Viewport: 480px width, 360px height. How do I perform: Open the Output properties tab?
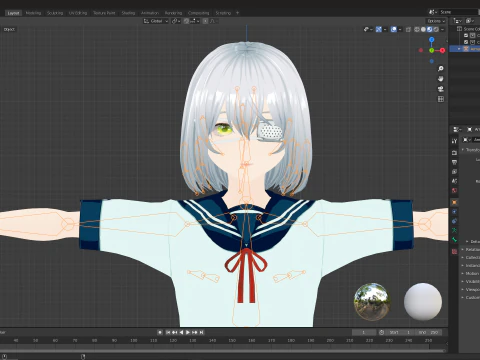(x=454, y=162)
